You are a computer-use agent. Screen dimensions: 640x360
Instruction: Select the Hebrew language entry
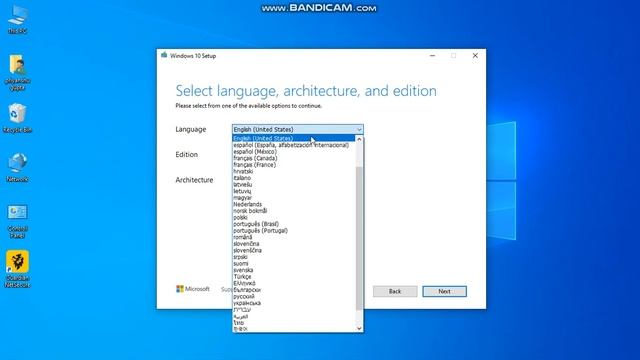click(x=294, y=309)
